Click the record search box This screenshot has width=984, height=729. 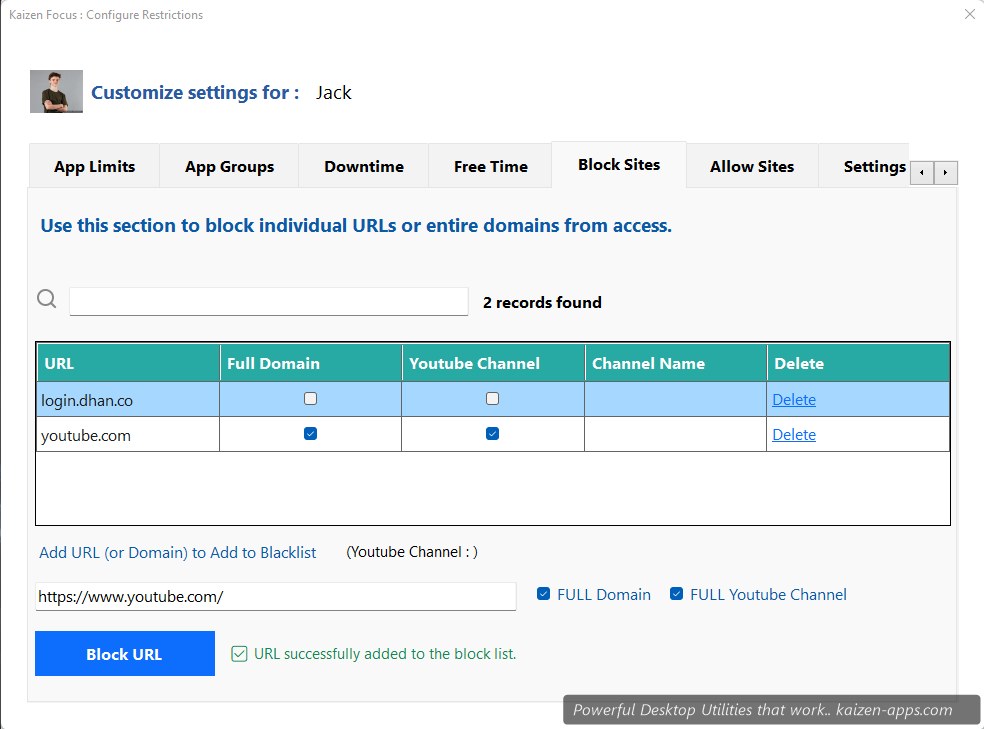point(268,300)
